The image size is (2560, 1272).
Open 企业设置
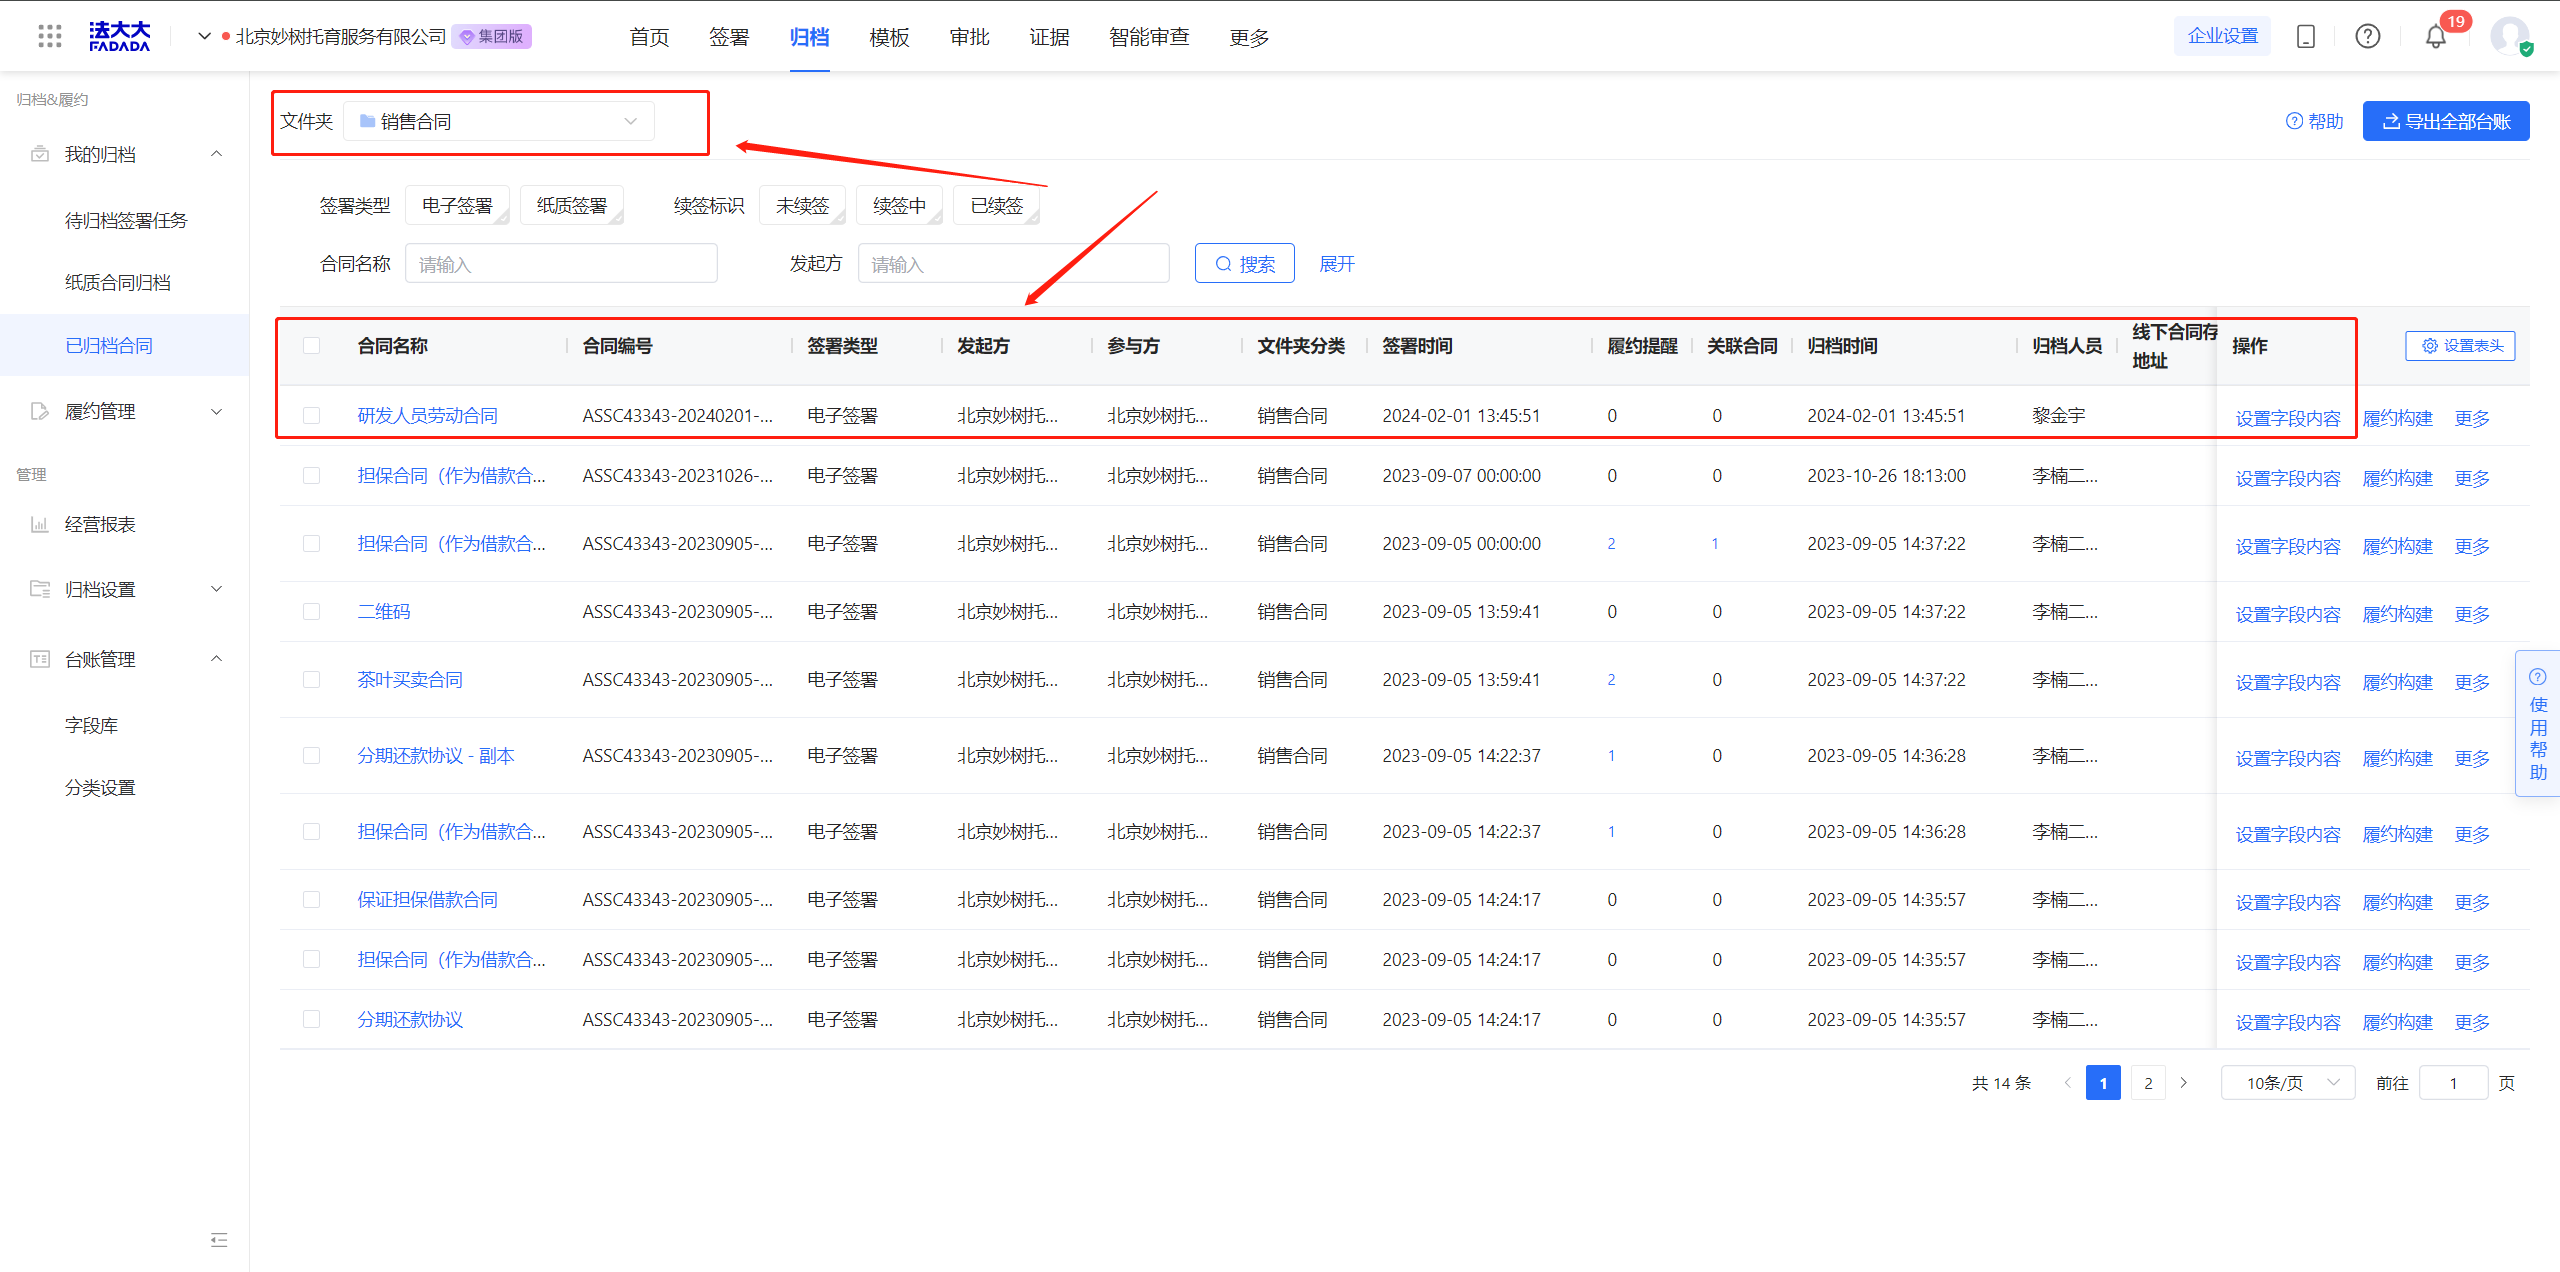point(2223,36)
